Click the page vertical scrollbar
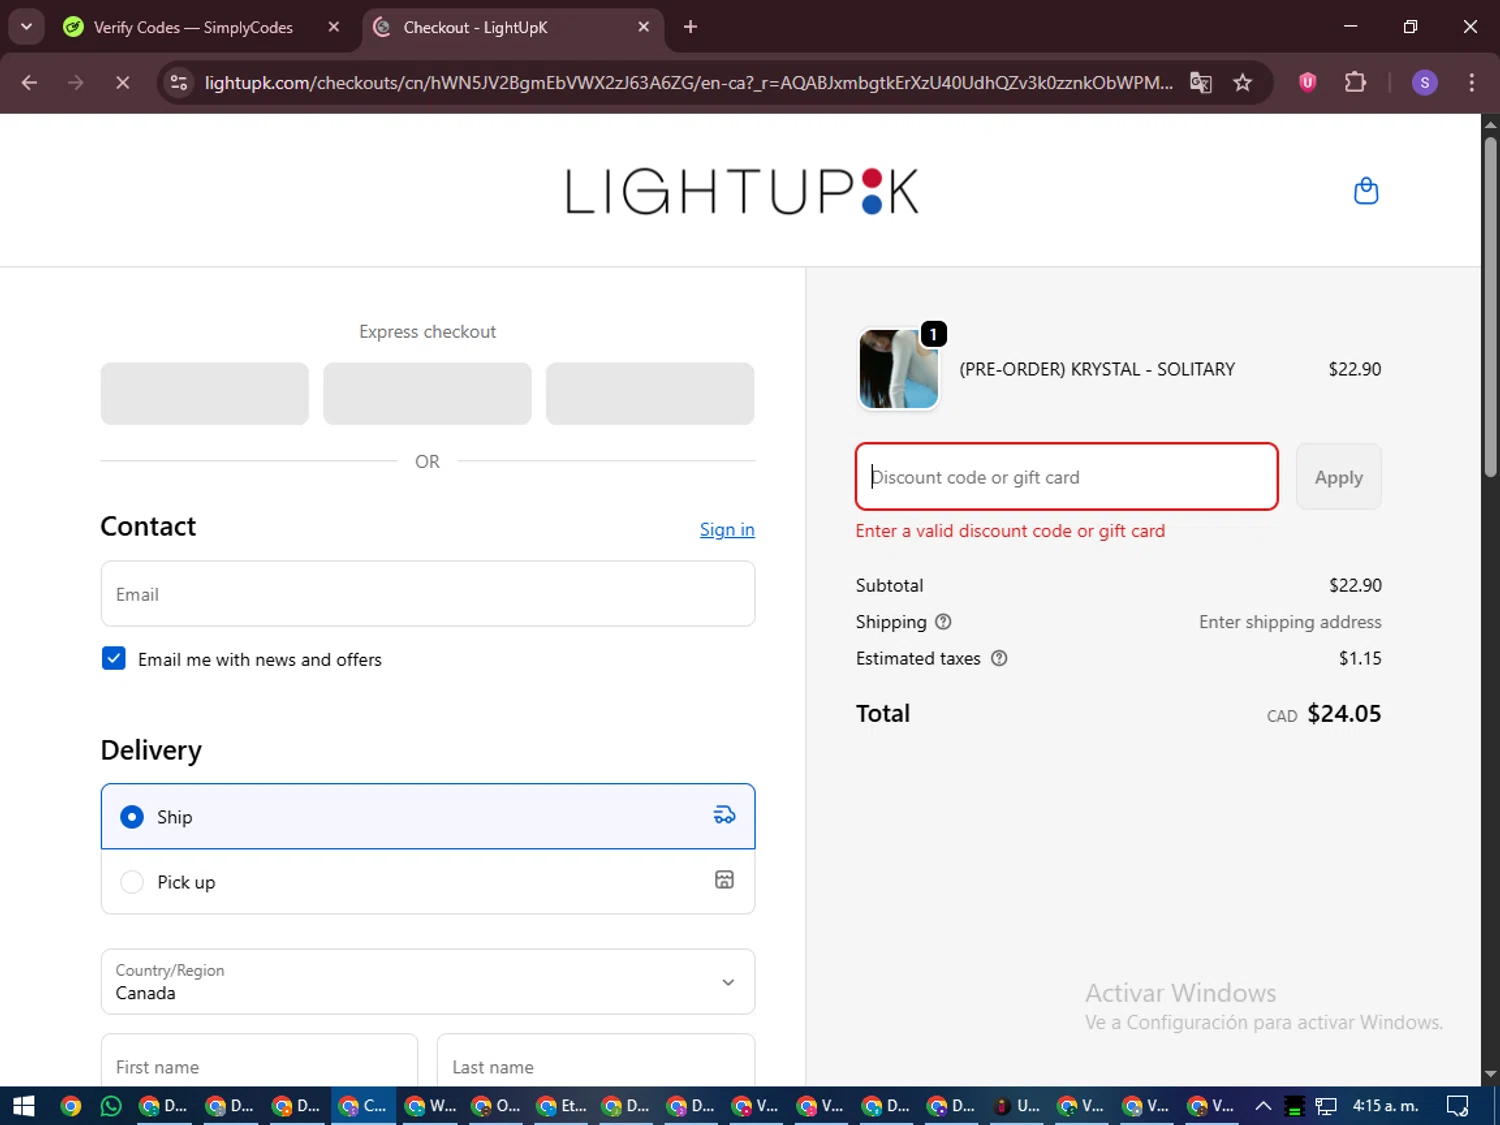1500x1125 pixels. coord(1490,305)
